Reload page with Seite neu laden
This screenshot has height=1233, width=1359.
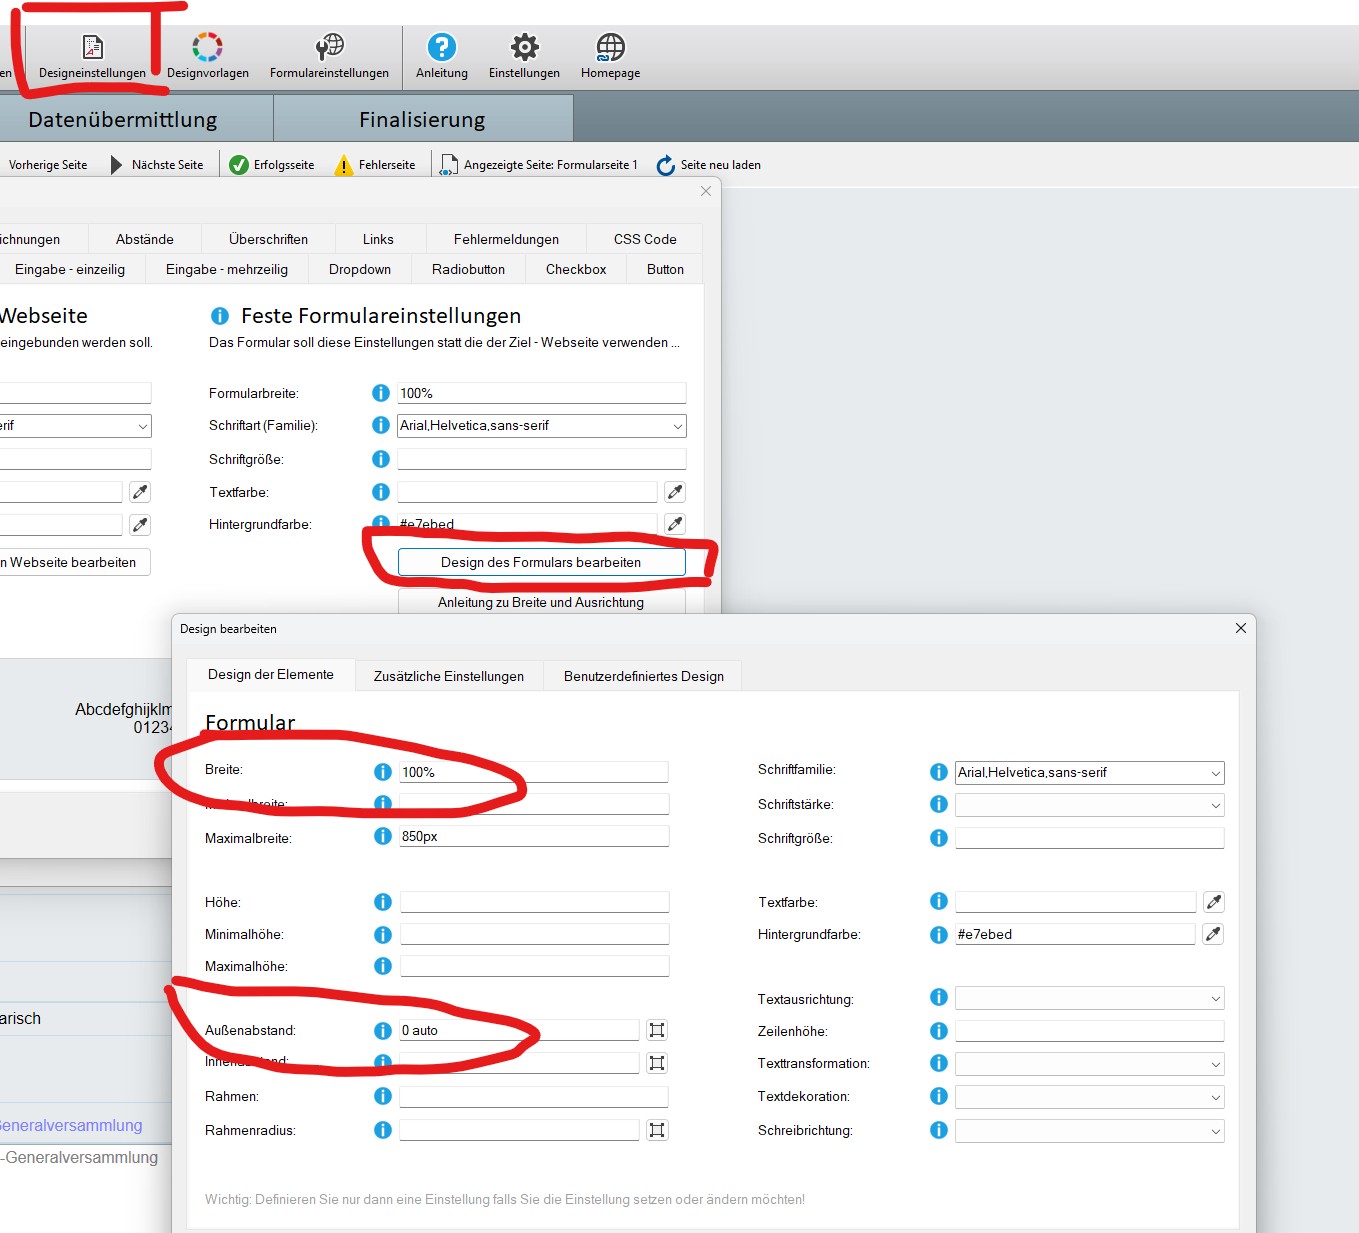pos(708,165)
